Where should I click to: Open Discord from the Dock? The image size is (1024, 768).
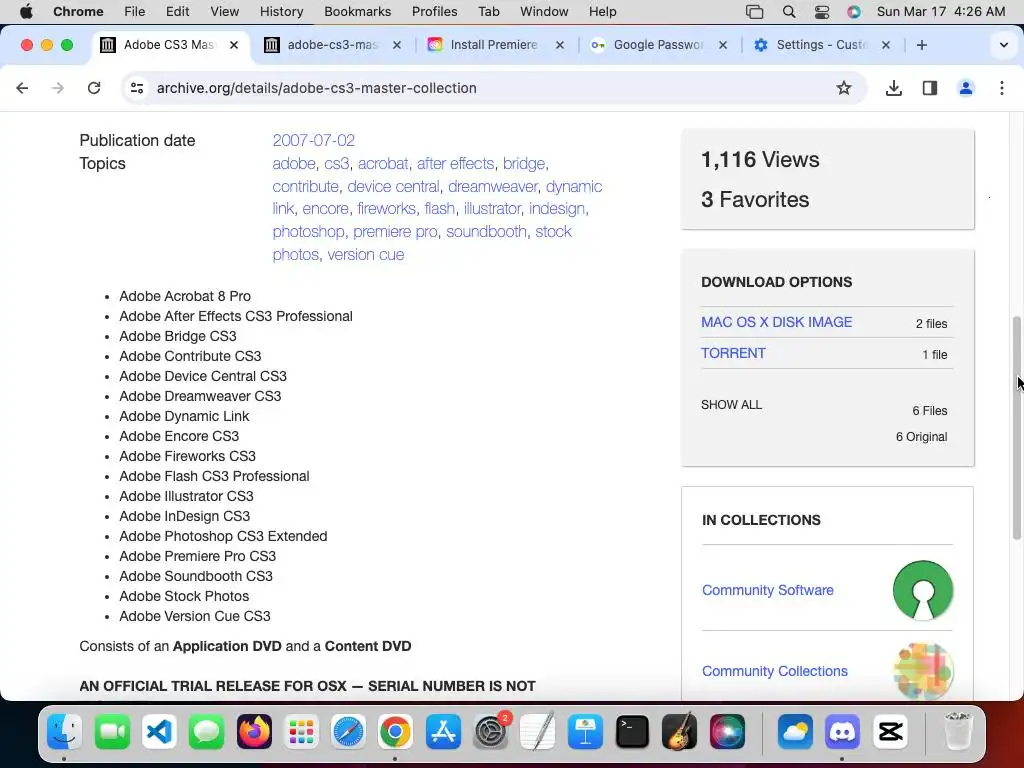coord(842,731)
